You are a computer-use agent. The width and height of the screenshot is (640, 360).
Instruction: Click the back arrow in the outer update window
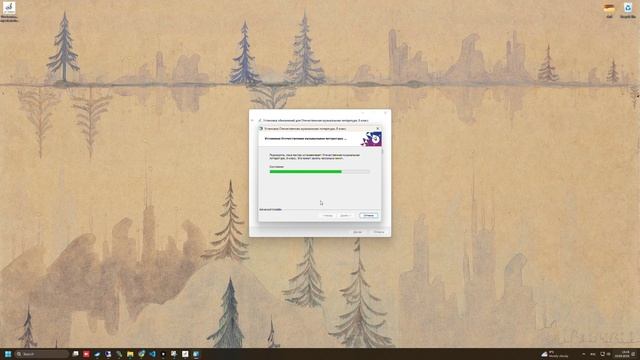point(252,120)
